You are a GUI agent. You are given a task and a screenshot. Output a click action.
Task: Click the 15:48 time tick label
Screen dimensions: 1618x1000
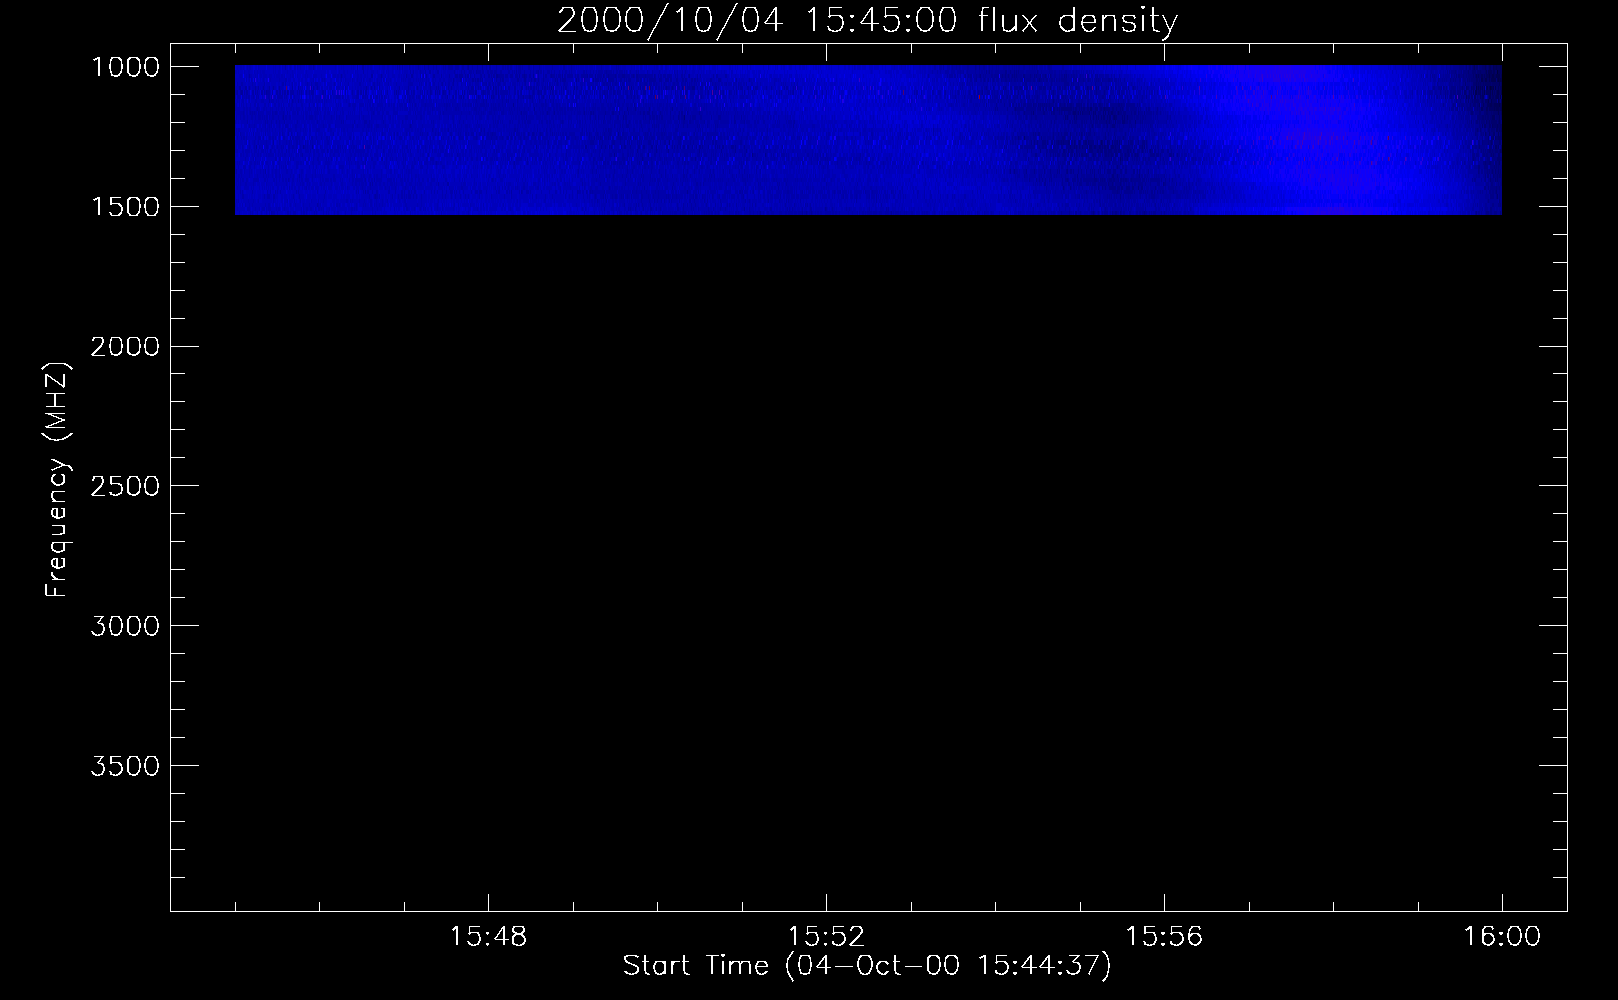tap(488, 937)
